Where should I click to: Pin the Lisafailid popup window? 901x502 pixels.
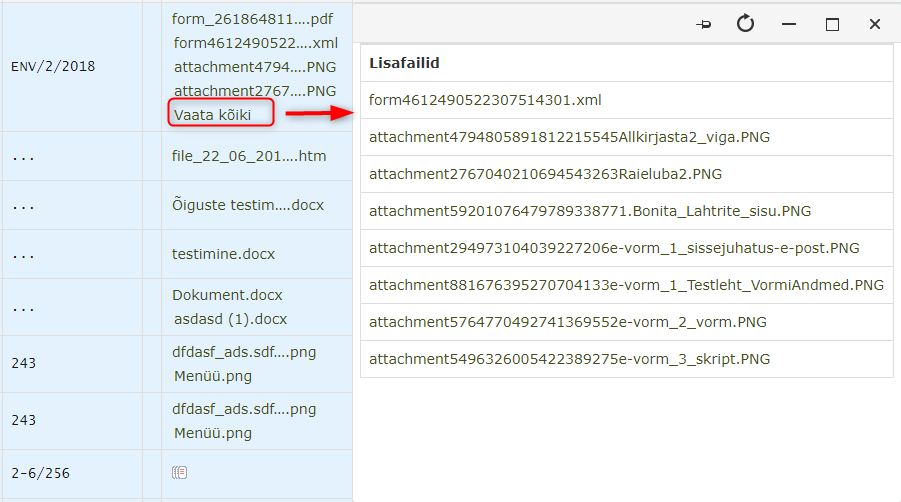(x=704, y=25)
